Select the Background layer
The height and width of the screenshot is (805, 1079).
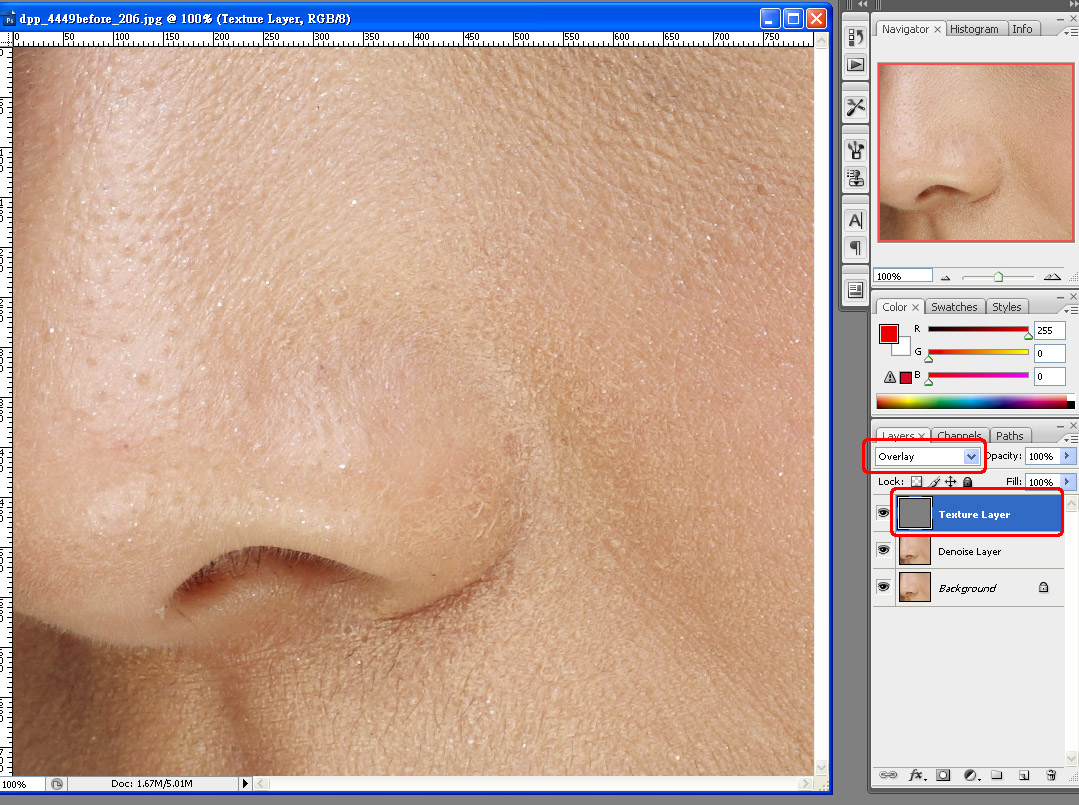click(x=967, y=588)
